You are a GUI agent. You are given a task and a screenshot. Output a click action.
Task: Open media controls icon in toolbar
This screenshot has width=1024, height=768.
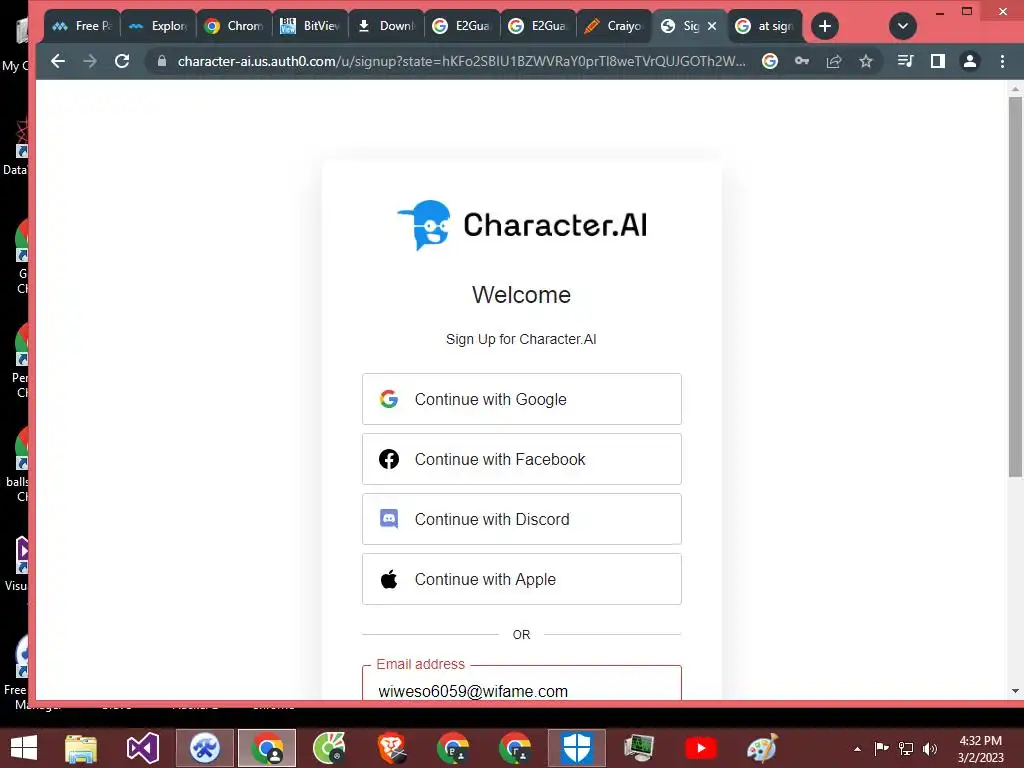click(906, 61)
